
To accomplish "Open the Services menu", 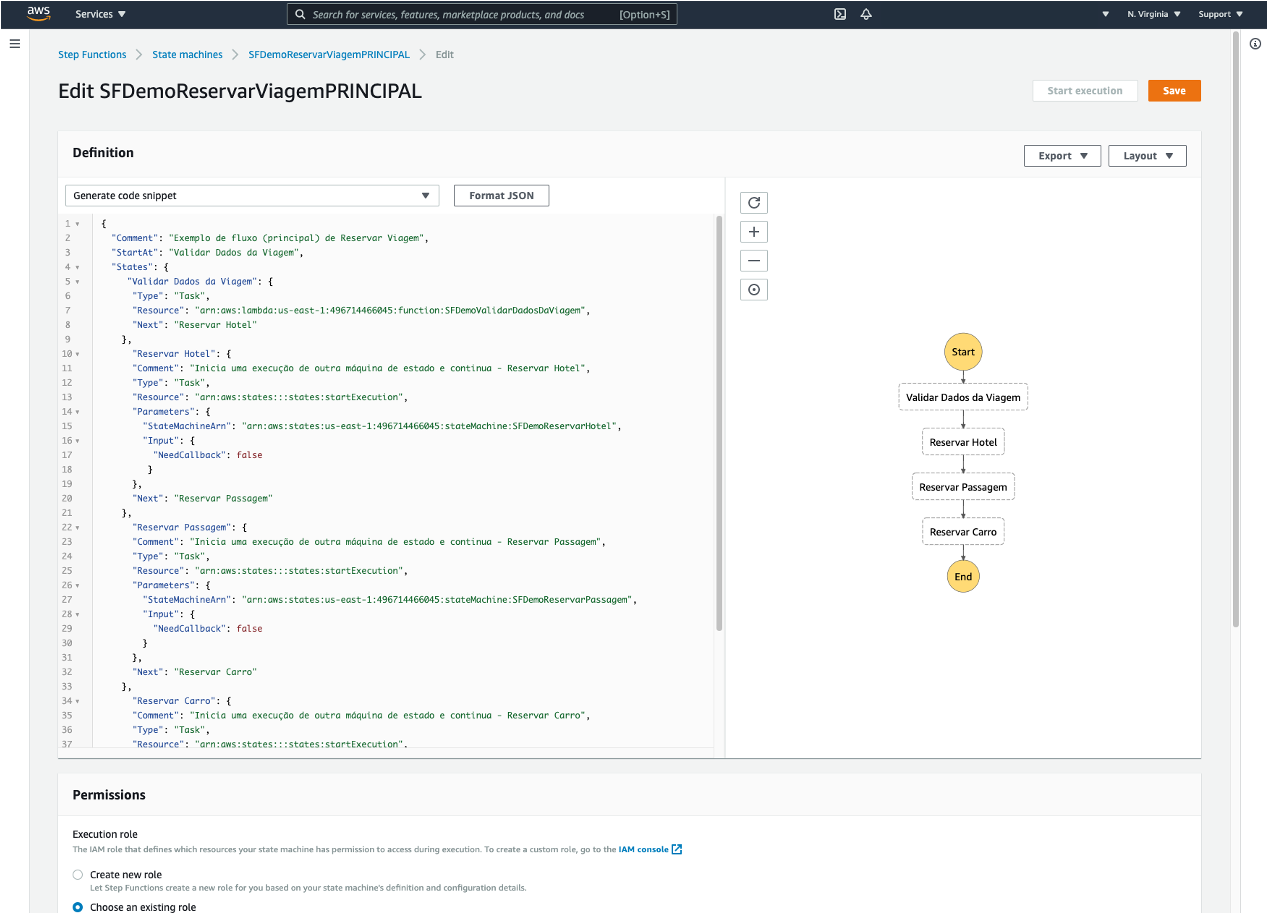I will point(101,14).
